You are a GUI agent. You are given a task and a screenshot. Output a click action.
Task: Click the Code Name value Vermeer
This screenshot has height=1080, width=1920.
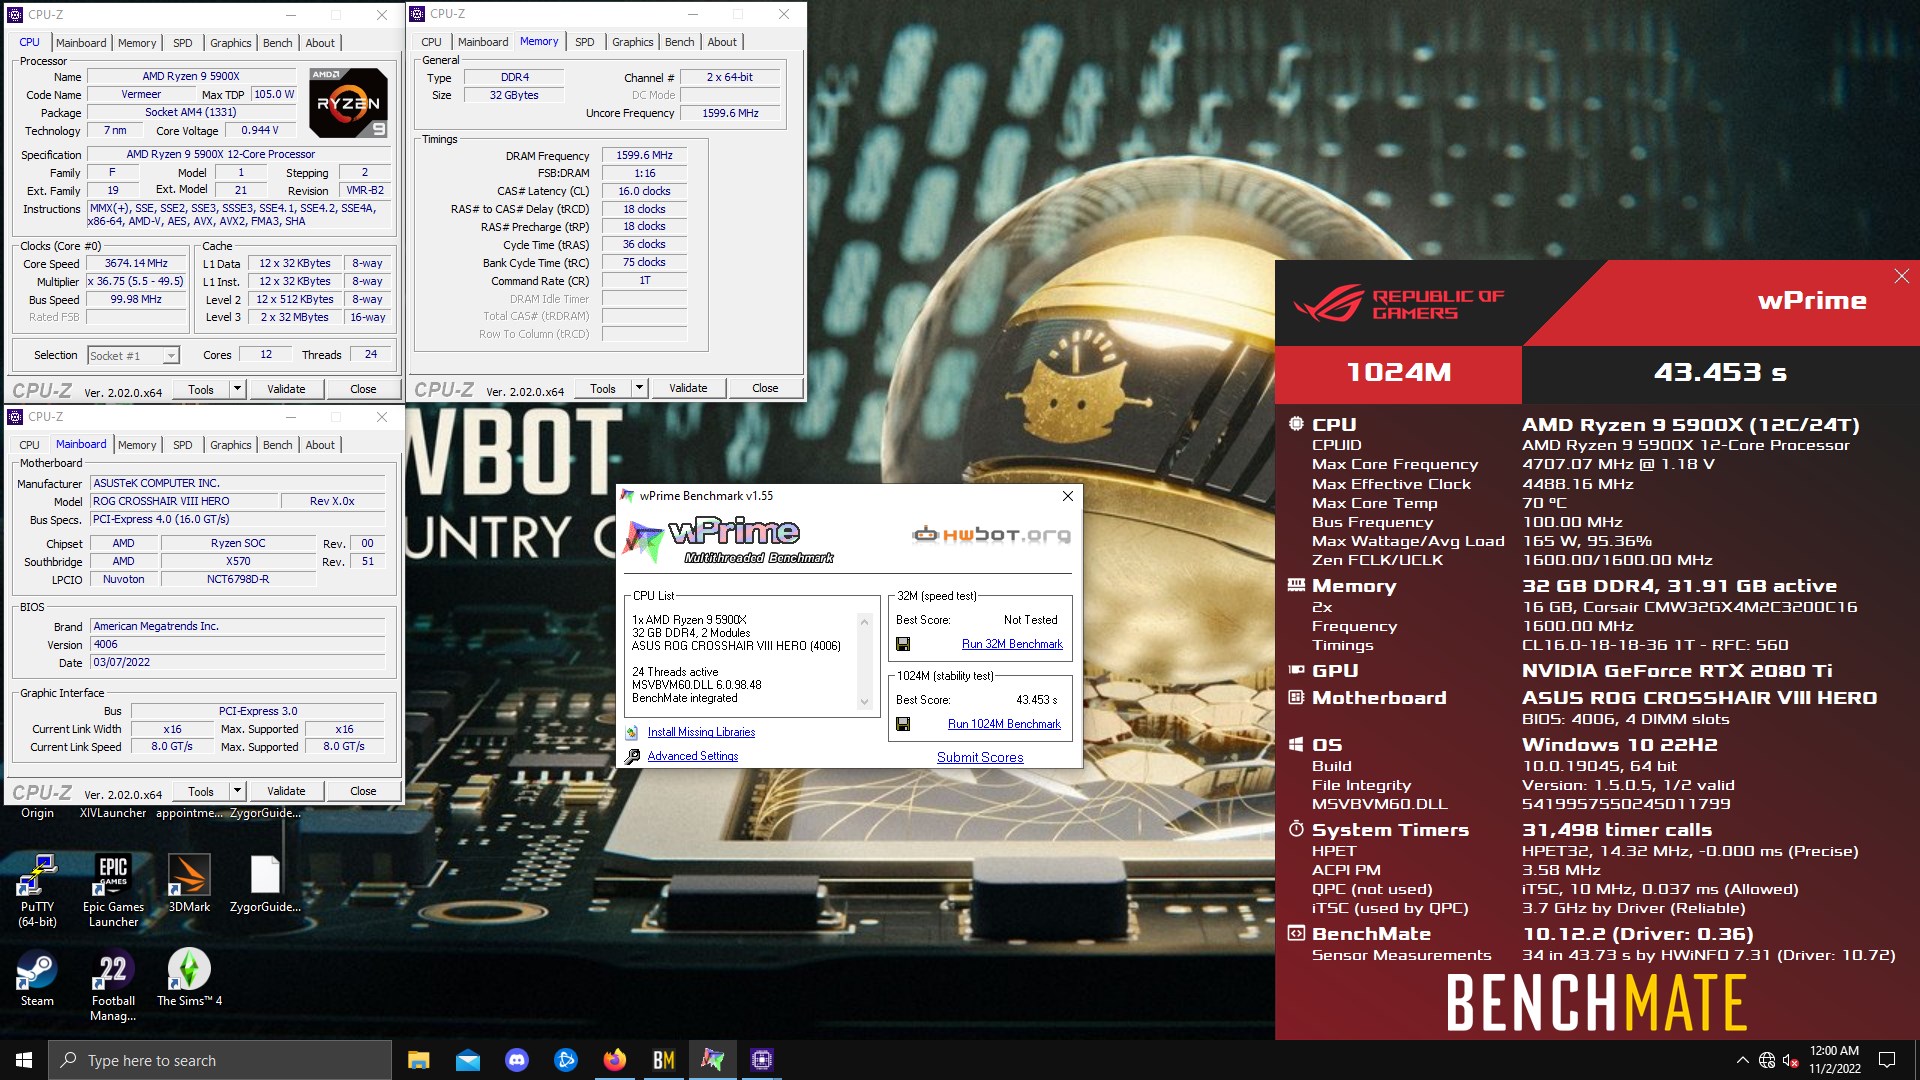(141, 95)
